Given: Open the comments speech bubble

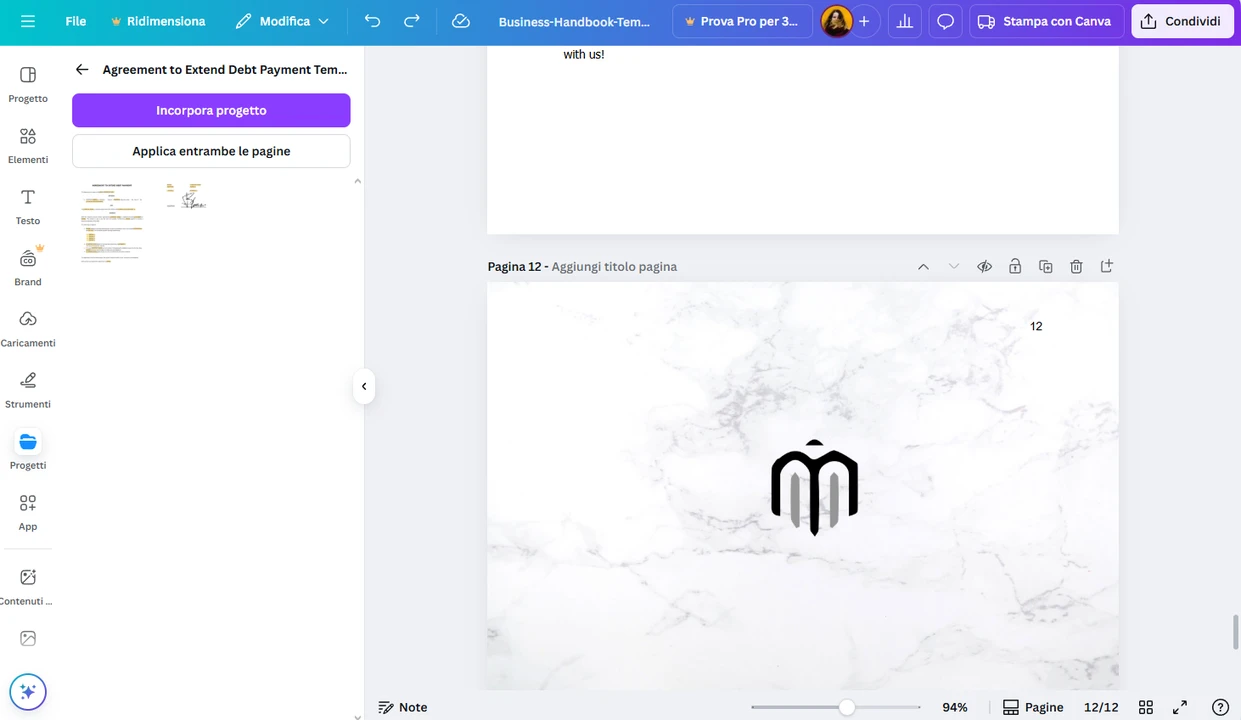Looking at the screenshot, I should click(945, 21).
